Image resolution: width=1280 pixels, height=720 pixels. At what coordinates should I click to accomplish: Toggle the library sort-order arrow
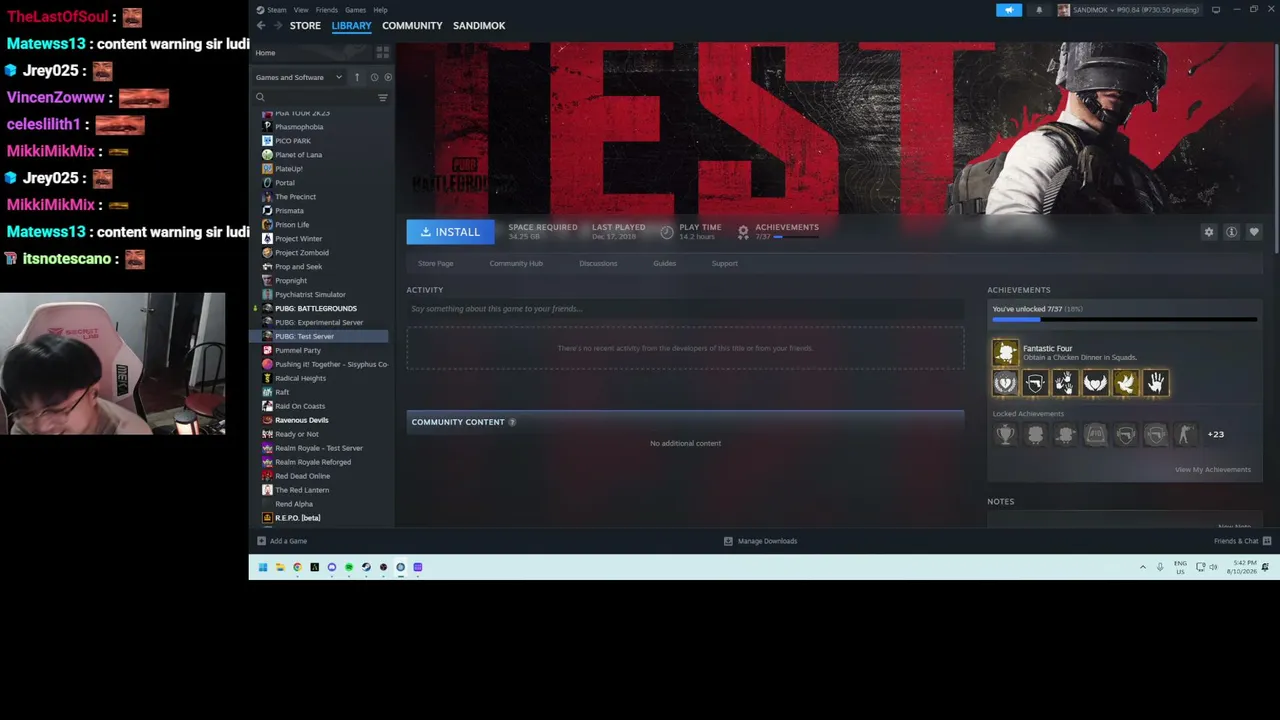(x=357, y=77)
